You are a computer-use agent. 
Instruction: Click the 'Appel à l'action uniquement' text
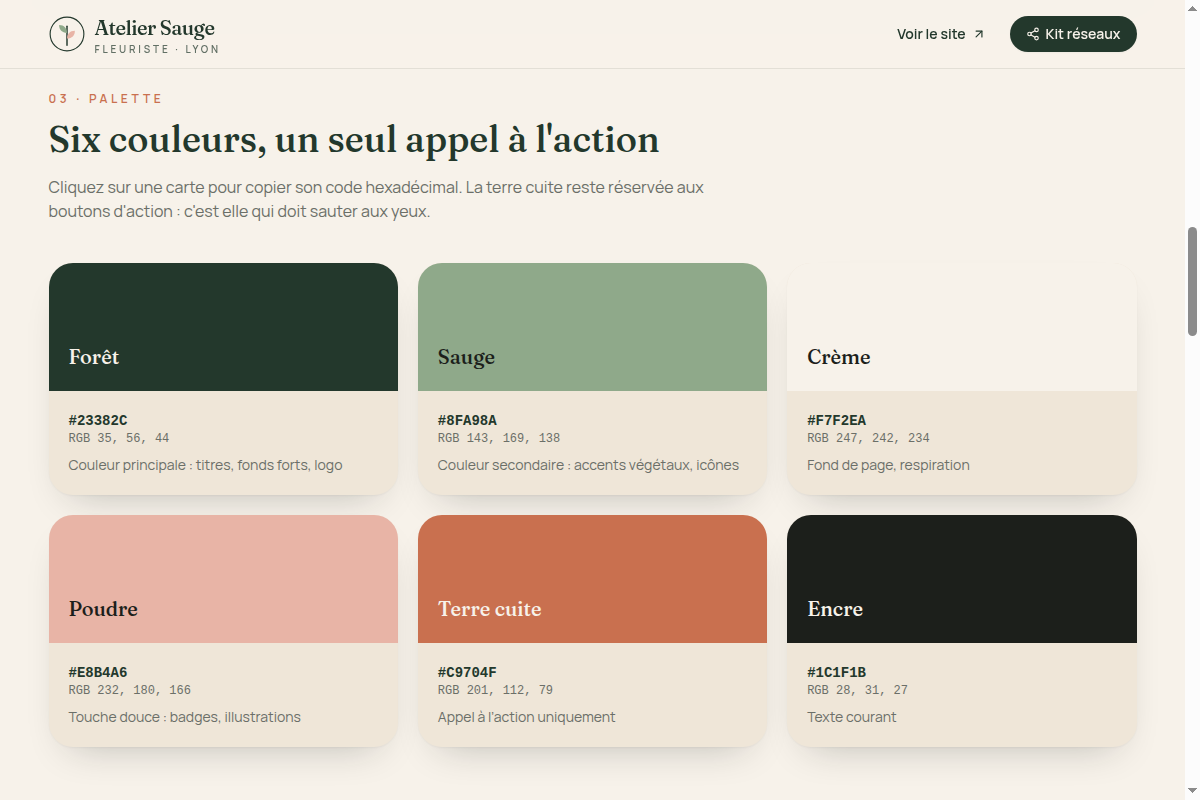[526, 717]
